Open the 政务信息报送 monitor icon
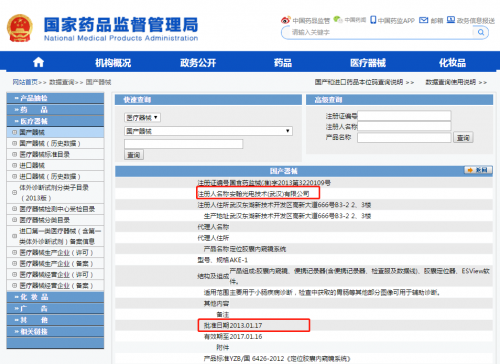This screenshot has width=500, height=364. point(451,20)
